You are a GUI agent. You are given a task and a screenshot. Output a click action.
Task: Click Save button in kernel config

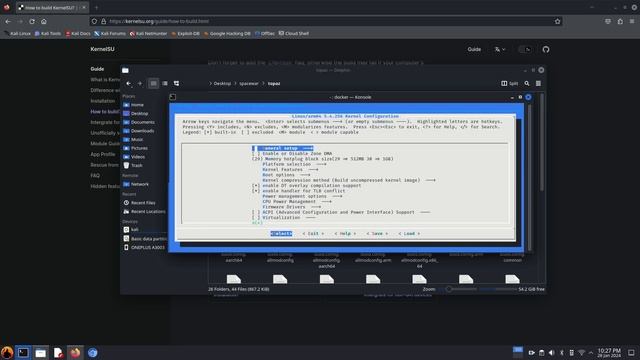coord(377,233)
